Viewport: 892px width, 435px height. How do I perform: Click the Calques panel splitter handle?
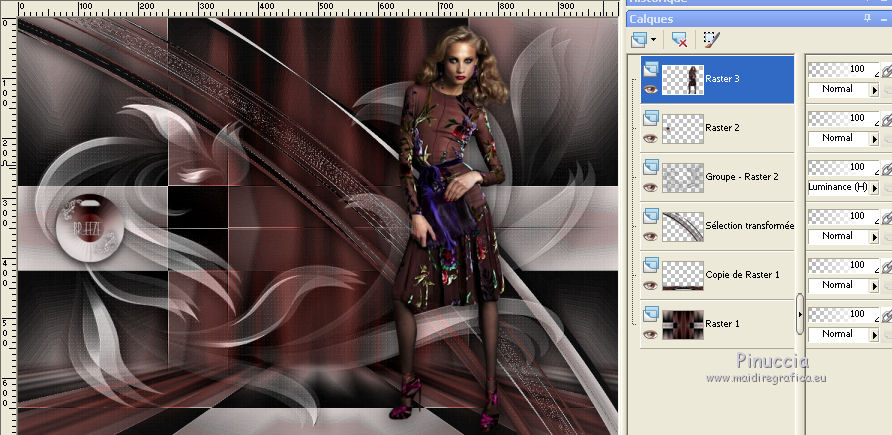point(800,314)
